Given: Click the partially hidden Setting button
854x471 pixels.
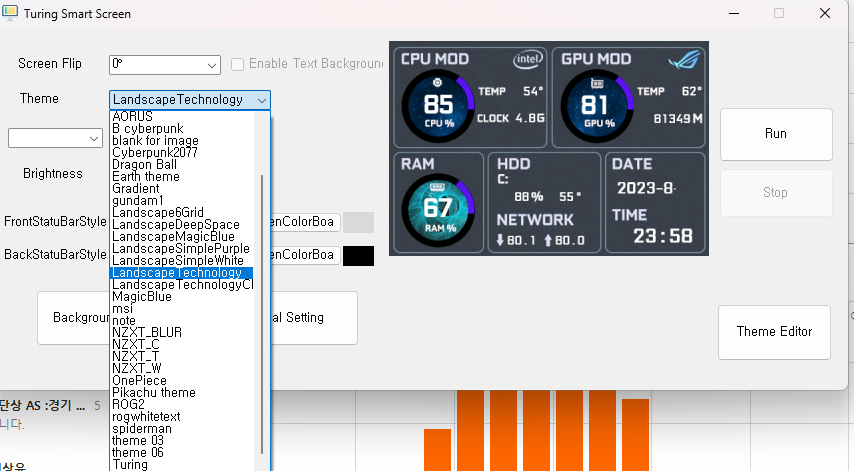Looking at the screenshot, I should pos(314,318).
